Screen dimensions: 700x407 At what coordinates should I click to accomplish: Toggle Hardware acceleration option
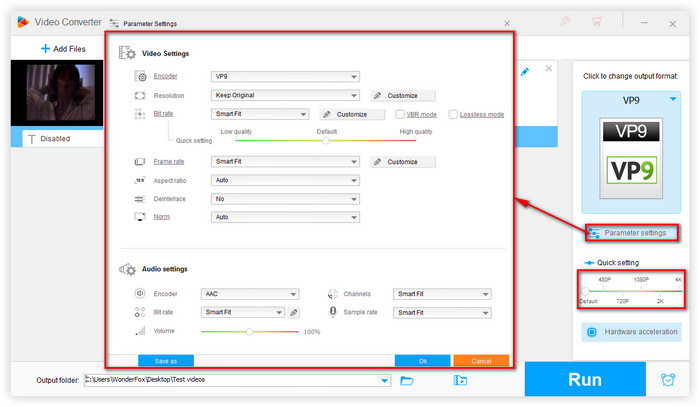pos(630,331)
